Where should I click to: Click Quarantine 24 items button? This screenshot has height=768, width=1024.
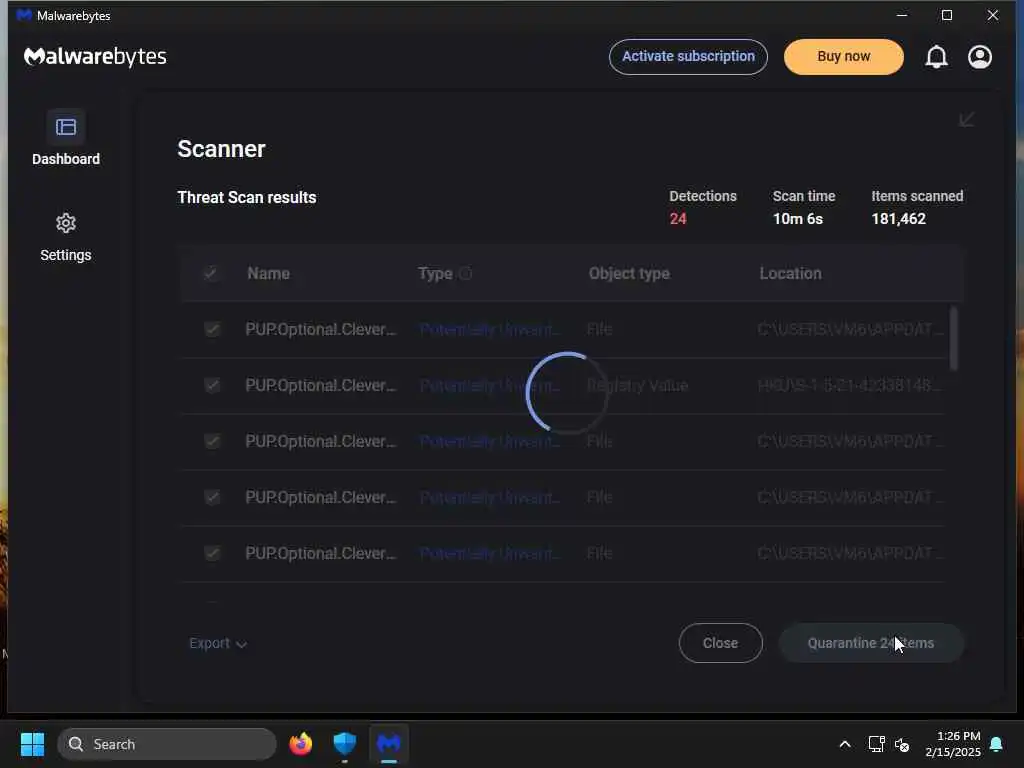(x=871, y=643)
